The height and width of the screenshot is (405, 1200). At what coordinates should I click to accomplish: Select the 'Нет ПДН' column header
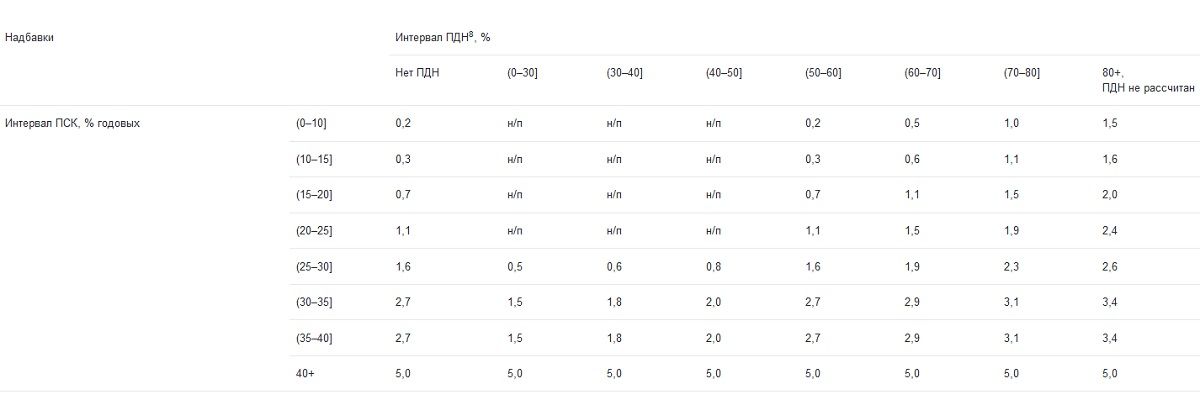(417, 73)
